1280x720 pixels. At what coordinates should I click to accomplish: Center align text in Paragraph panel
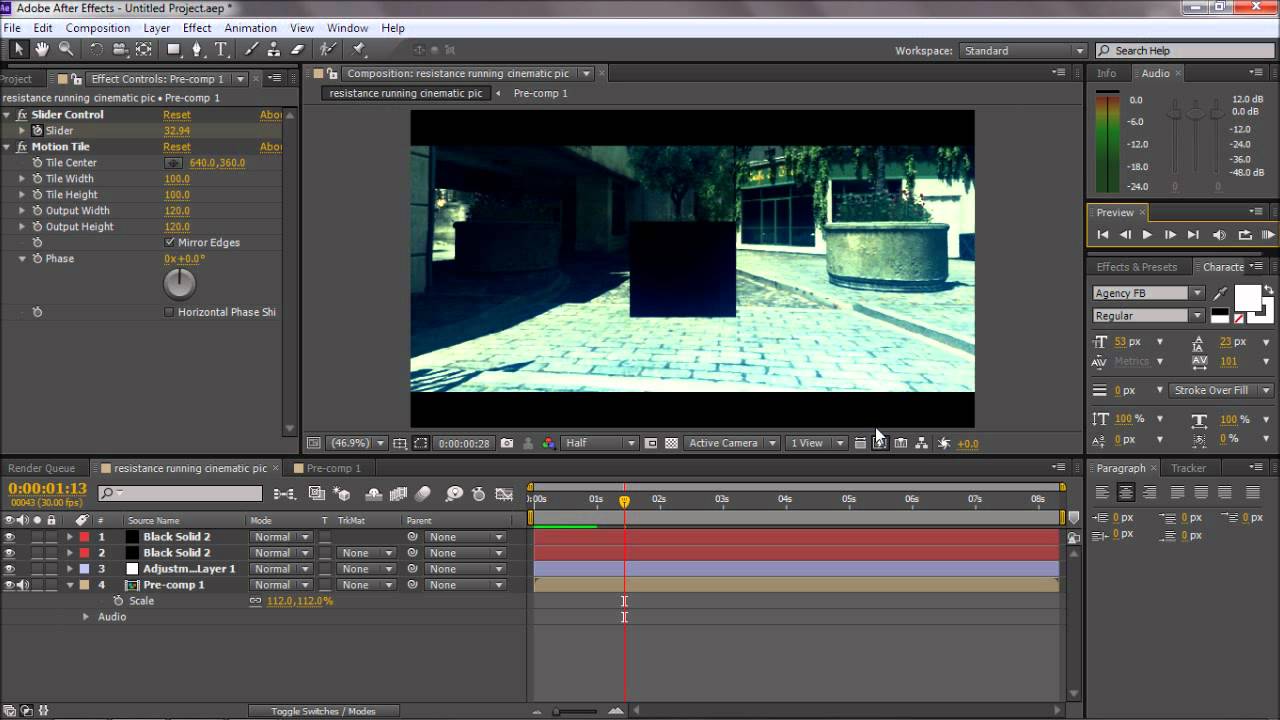point(1126,492)
